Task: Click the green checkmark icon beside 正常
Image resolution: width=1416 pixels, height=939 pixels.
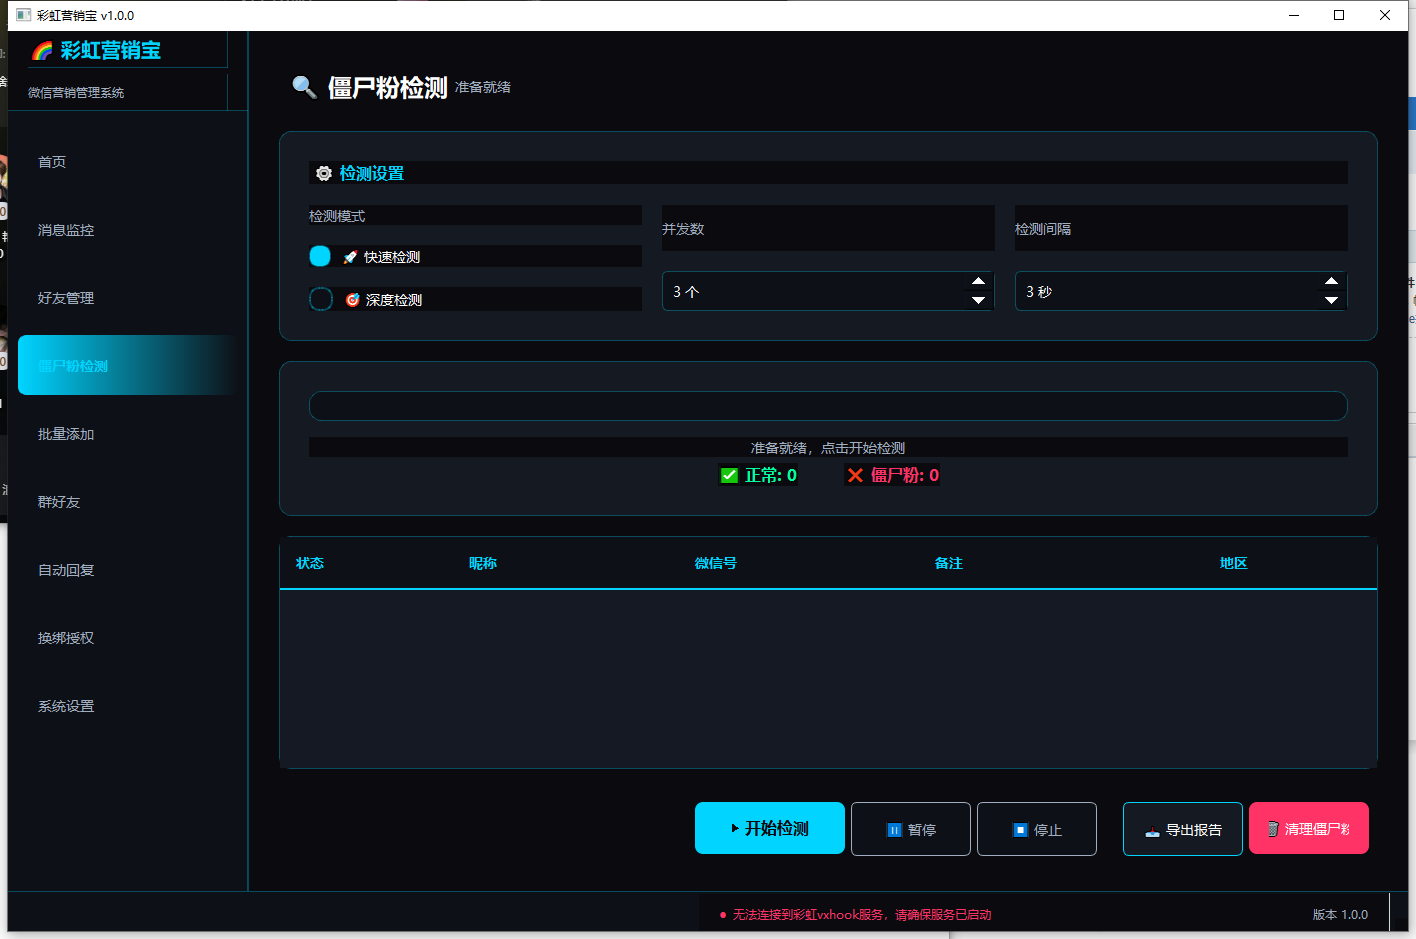Action: pyautogui.click(x=729, y=475)
